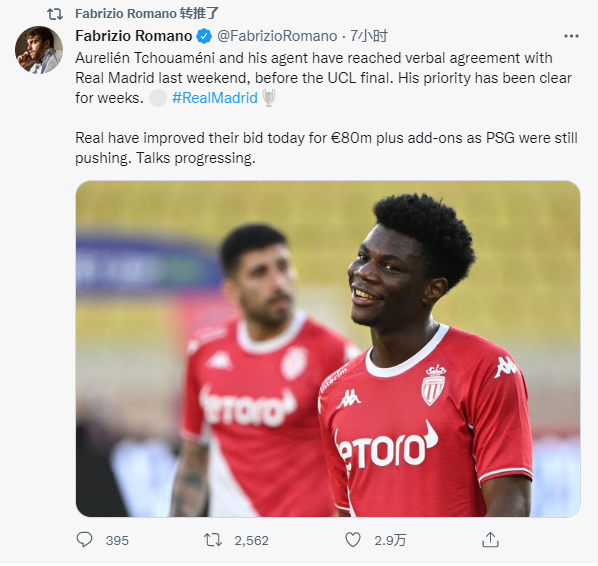Open the three-dot more options menu
Screen dimensions: 598x566
coord(571,36)
